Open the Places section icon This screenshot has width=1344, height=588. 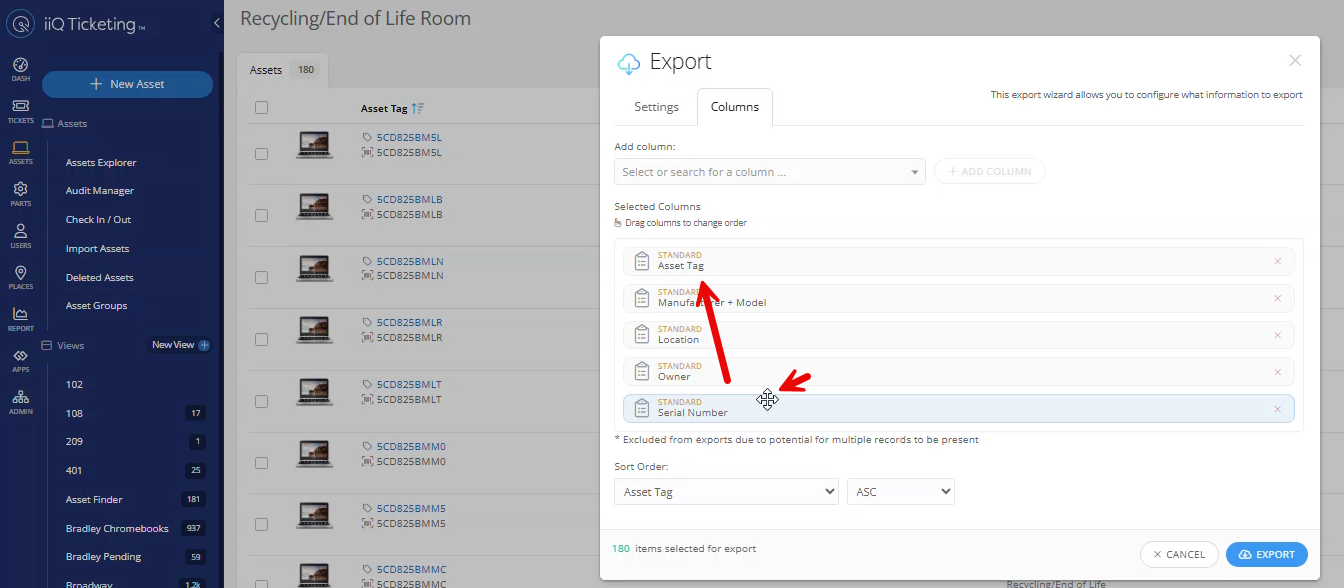point(20,274)
